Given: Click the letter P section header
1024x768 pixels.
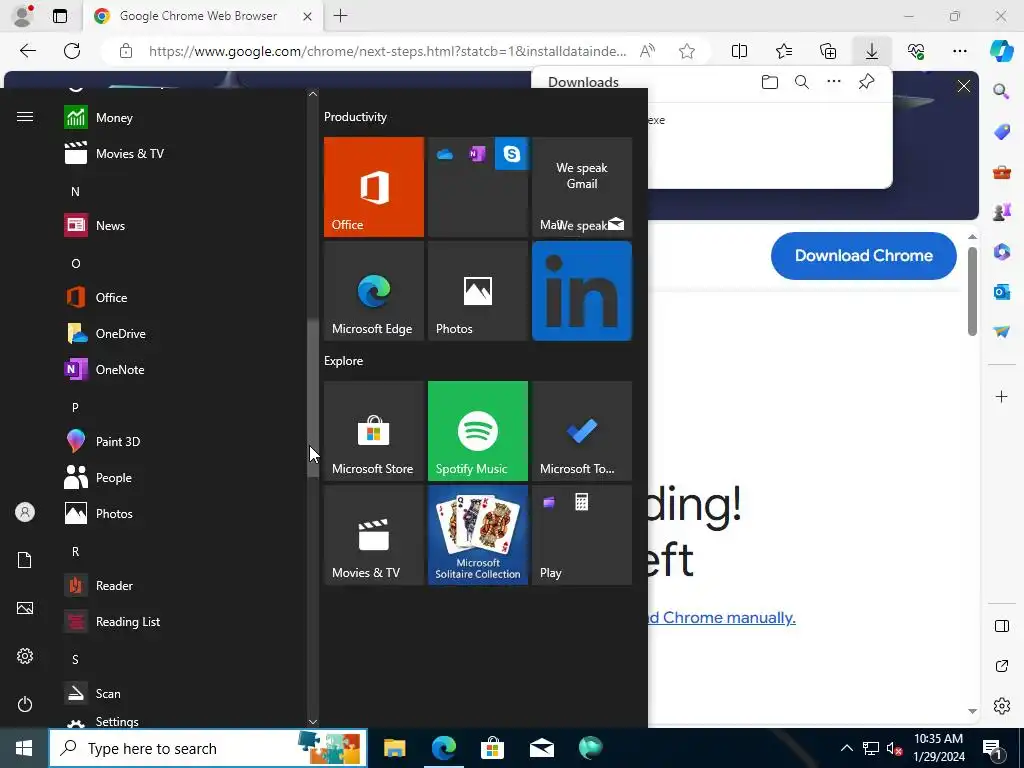Looking at the screenshot, I should [x=75, y=407].
